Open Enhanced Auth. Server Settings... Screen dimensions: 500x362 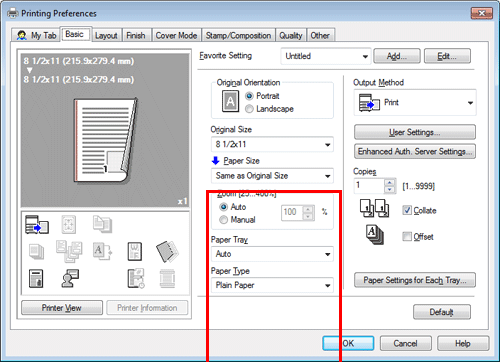coord(415,152)
